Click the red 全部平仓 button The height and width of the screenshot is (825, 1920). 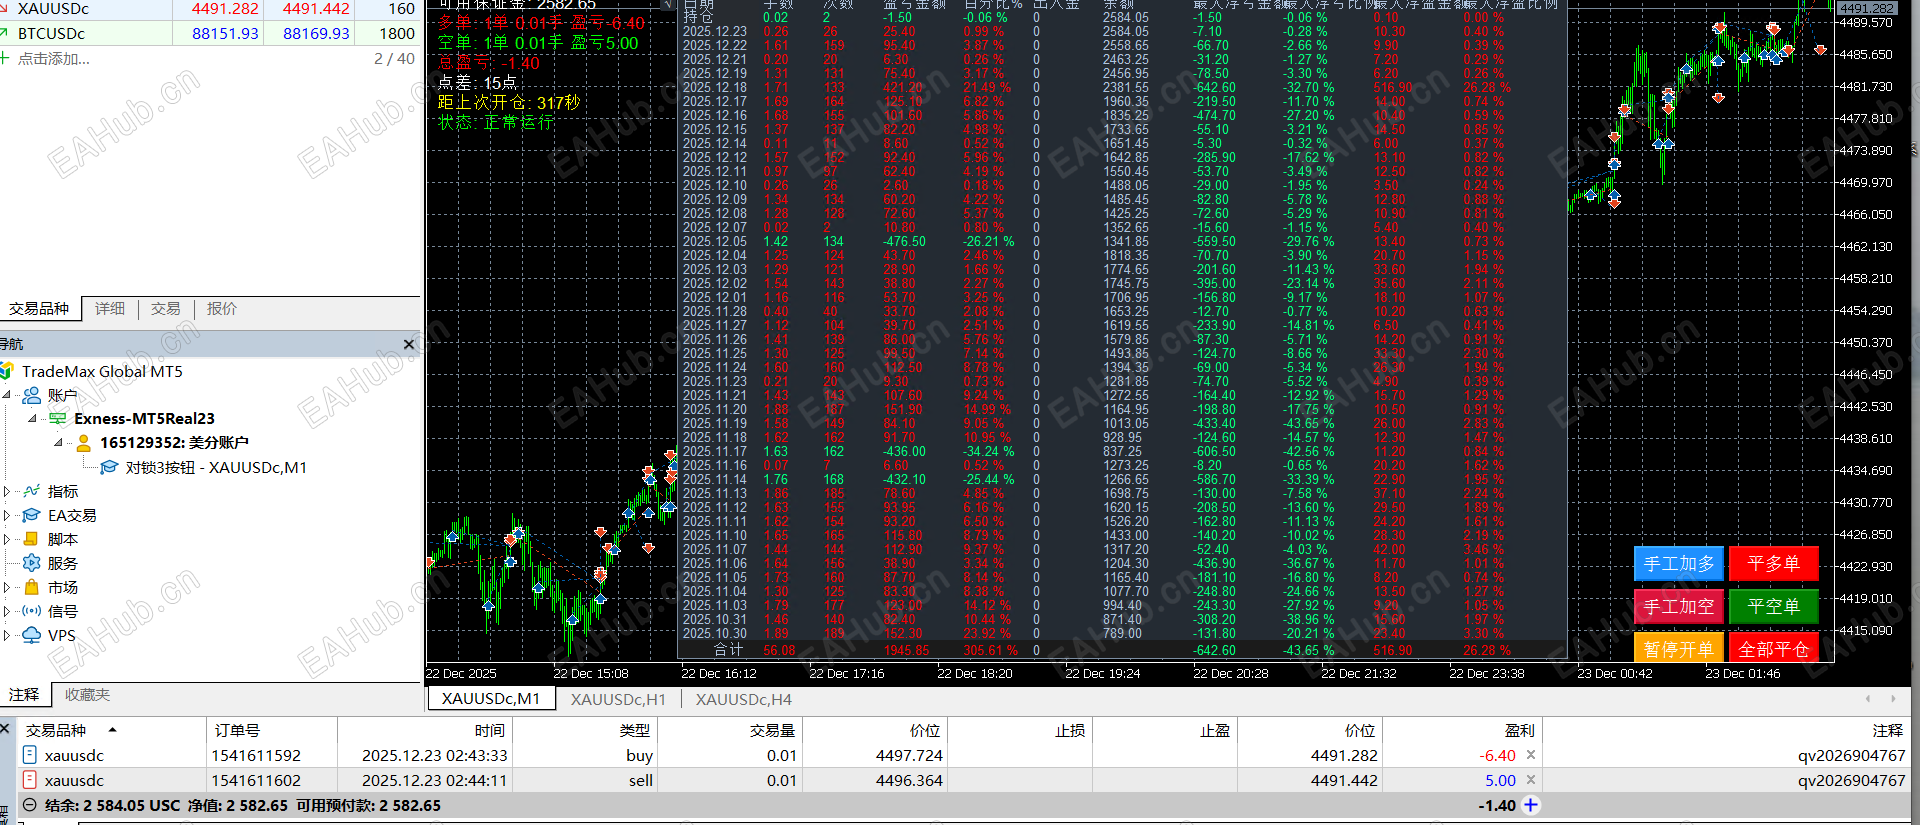coord(1774,648)
